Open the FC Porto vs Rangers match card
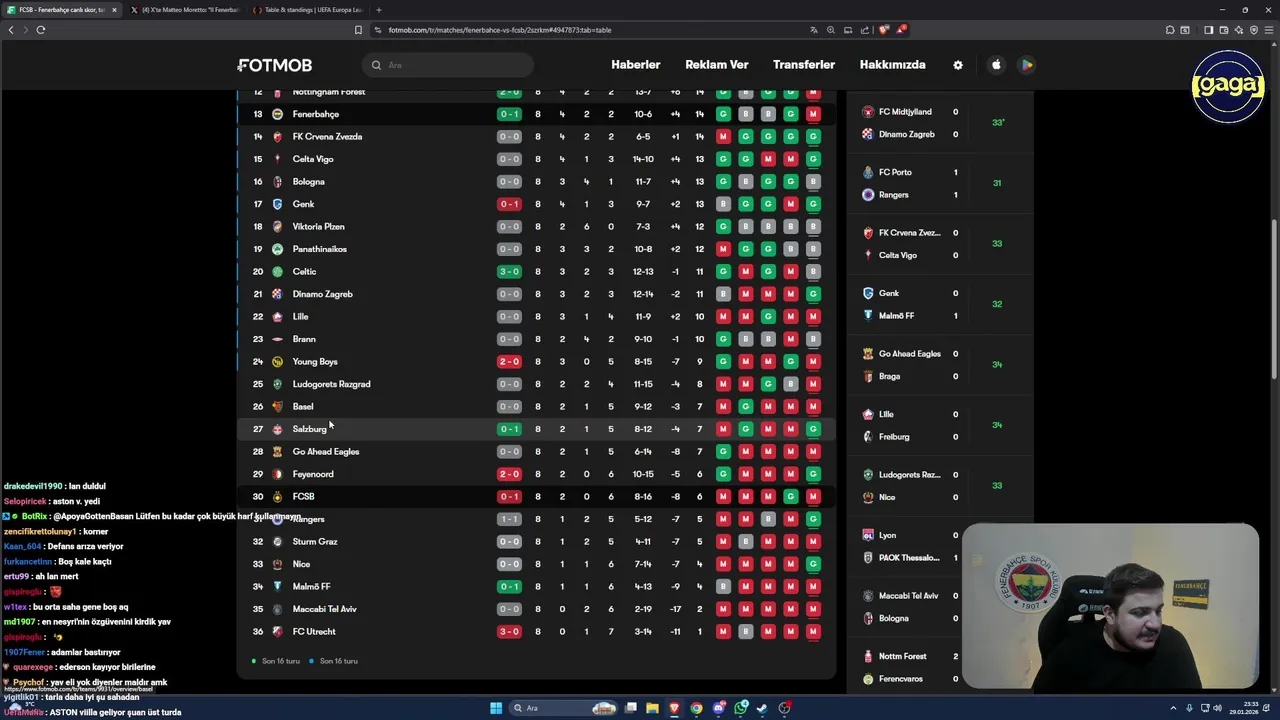 (940, 183)
